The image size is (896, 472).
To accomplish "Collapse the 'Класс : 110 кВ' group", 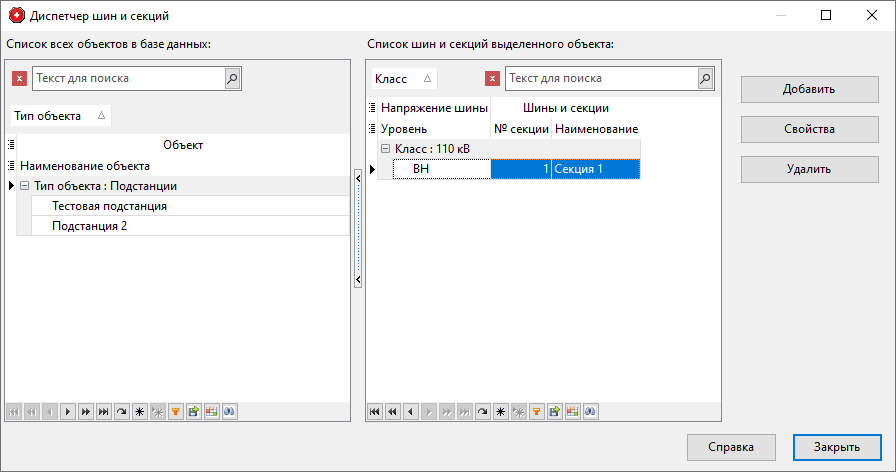I will tap(386, 149).
